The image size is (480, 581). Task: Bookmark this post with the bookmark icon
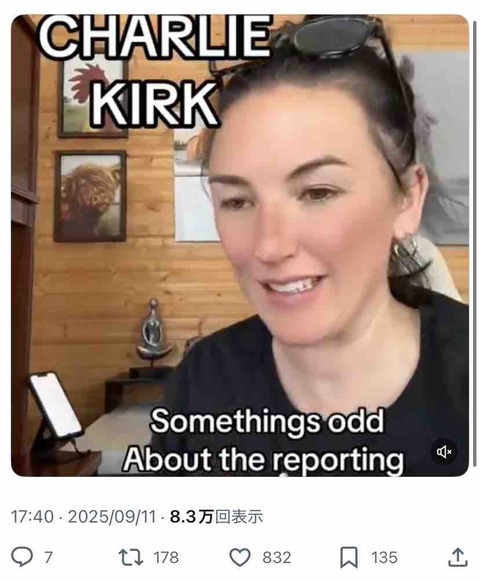pos(349,557)
